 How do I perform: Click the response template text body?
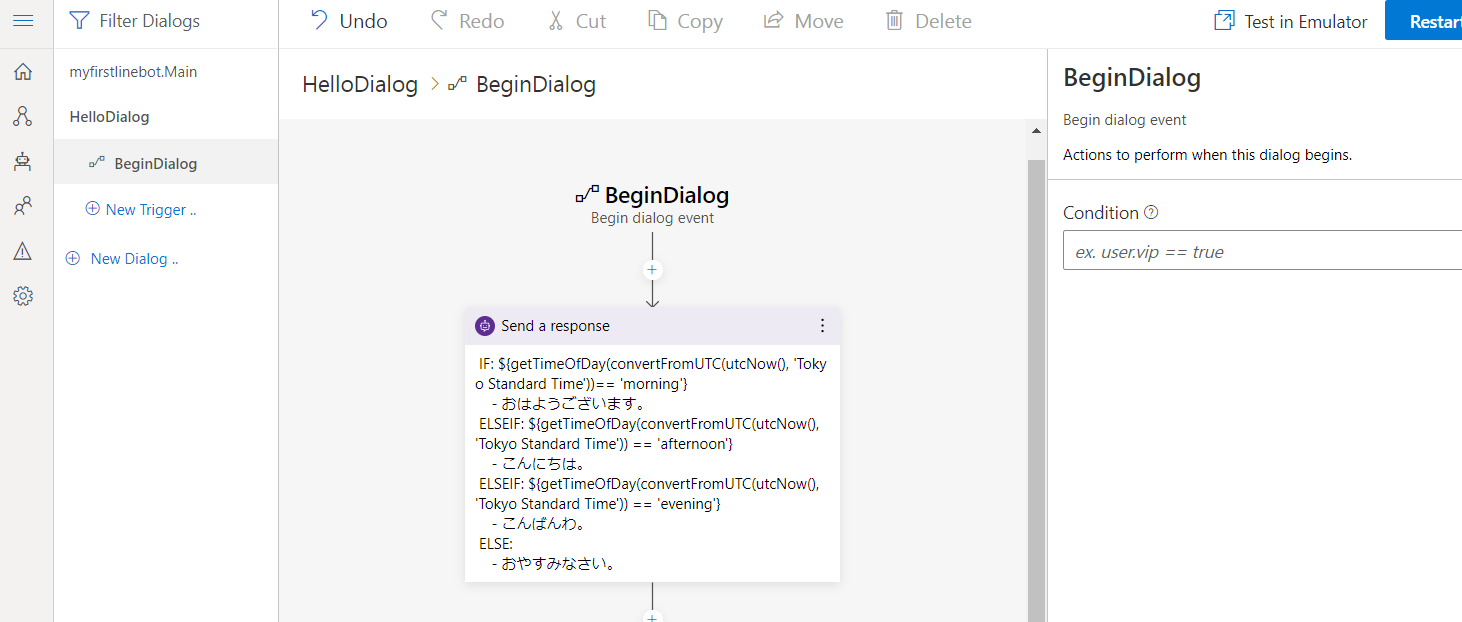click(652, 463)
